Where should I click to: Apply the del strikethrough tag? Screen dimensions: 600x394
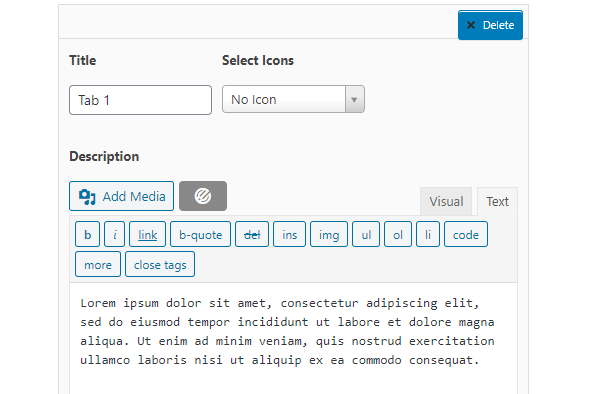tap(252, 234)
